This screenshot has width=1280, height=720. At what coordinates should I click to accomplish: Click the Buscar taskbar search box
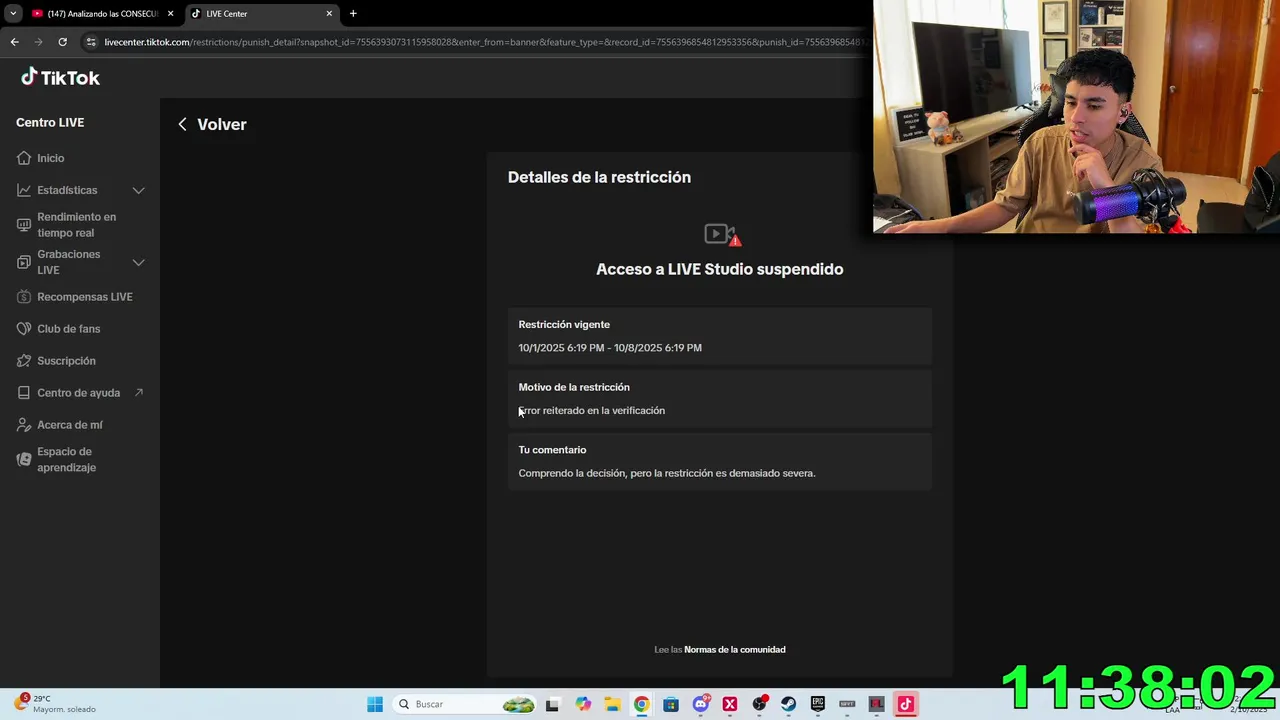(465, 704)
